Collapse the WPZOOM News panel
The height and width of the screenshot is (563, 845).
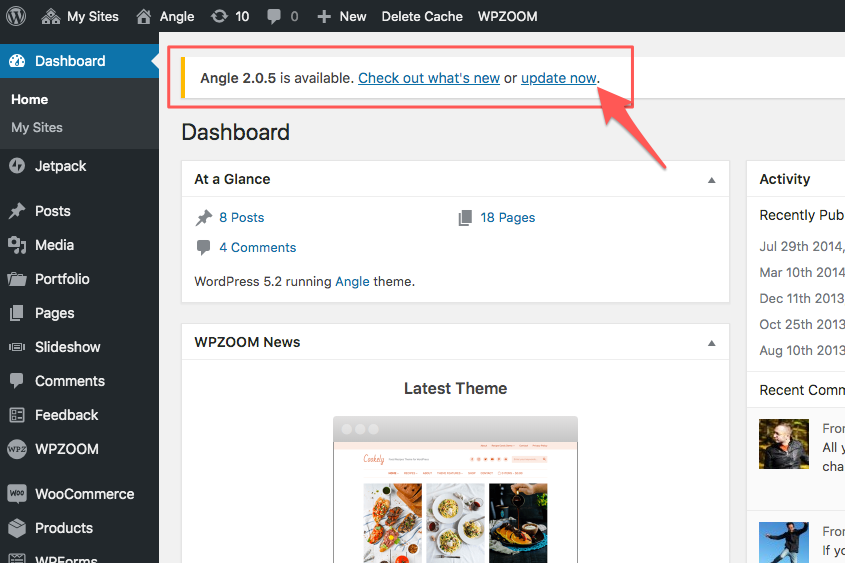(x=711, y=343)
